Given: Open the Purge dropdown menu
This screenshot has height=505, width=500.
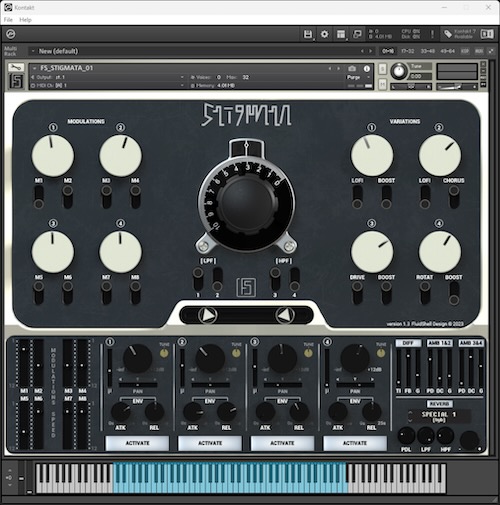Looking at the screenshot, I should (x=358, y=77).
